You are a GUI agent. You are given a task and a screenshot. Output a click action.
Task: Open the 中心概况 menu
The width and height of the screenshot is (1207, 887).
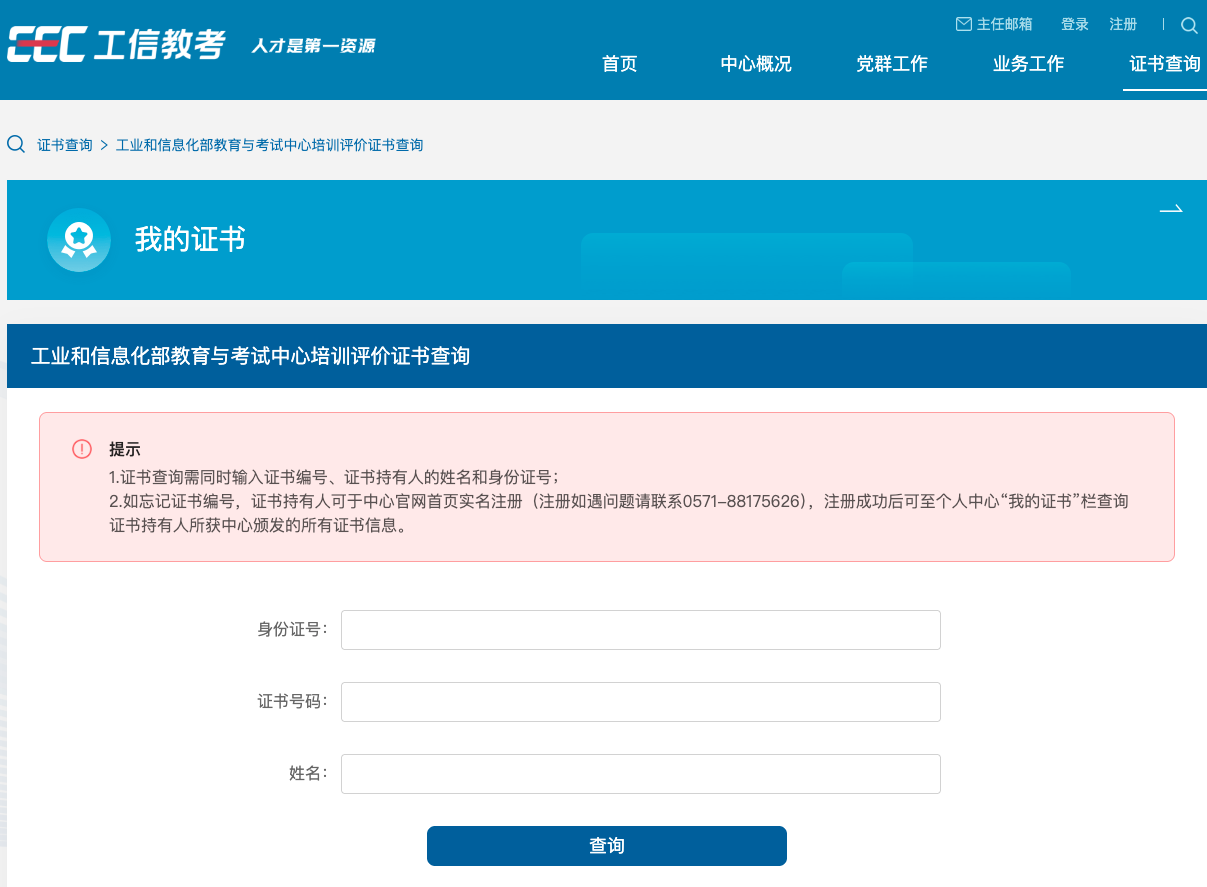756,64
